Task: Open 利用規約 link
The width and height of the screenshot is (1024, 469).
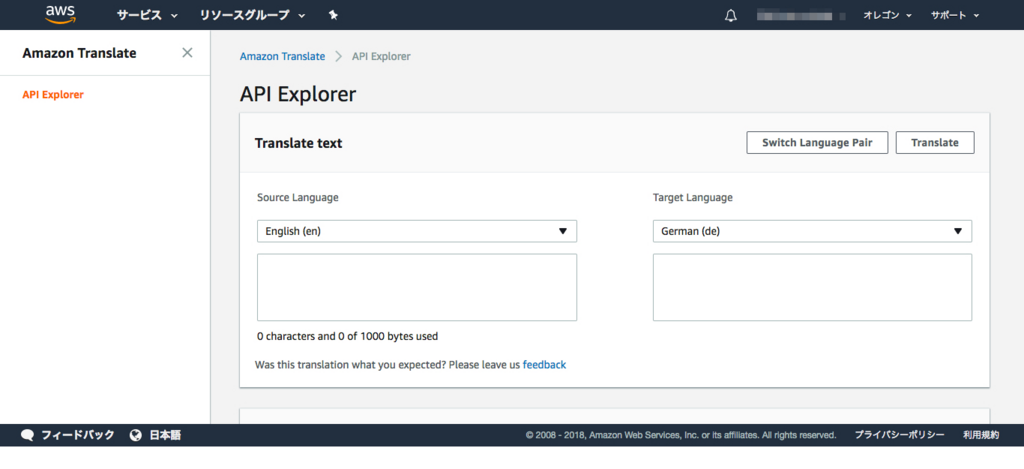Action: (x=981, y=435)
